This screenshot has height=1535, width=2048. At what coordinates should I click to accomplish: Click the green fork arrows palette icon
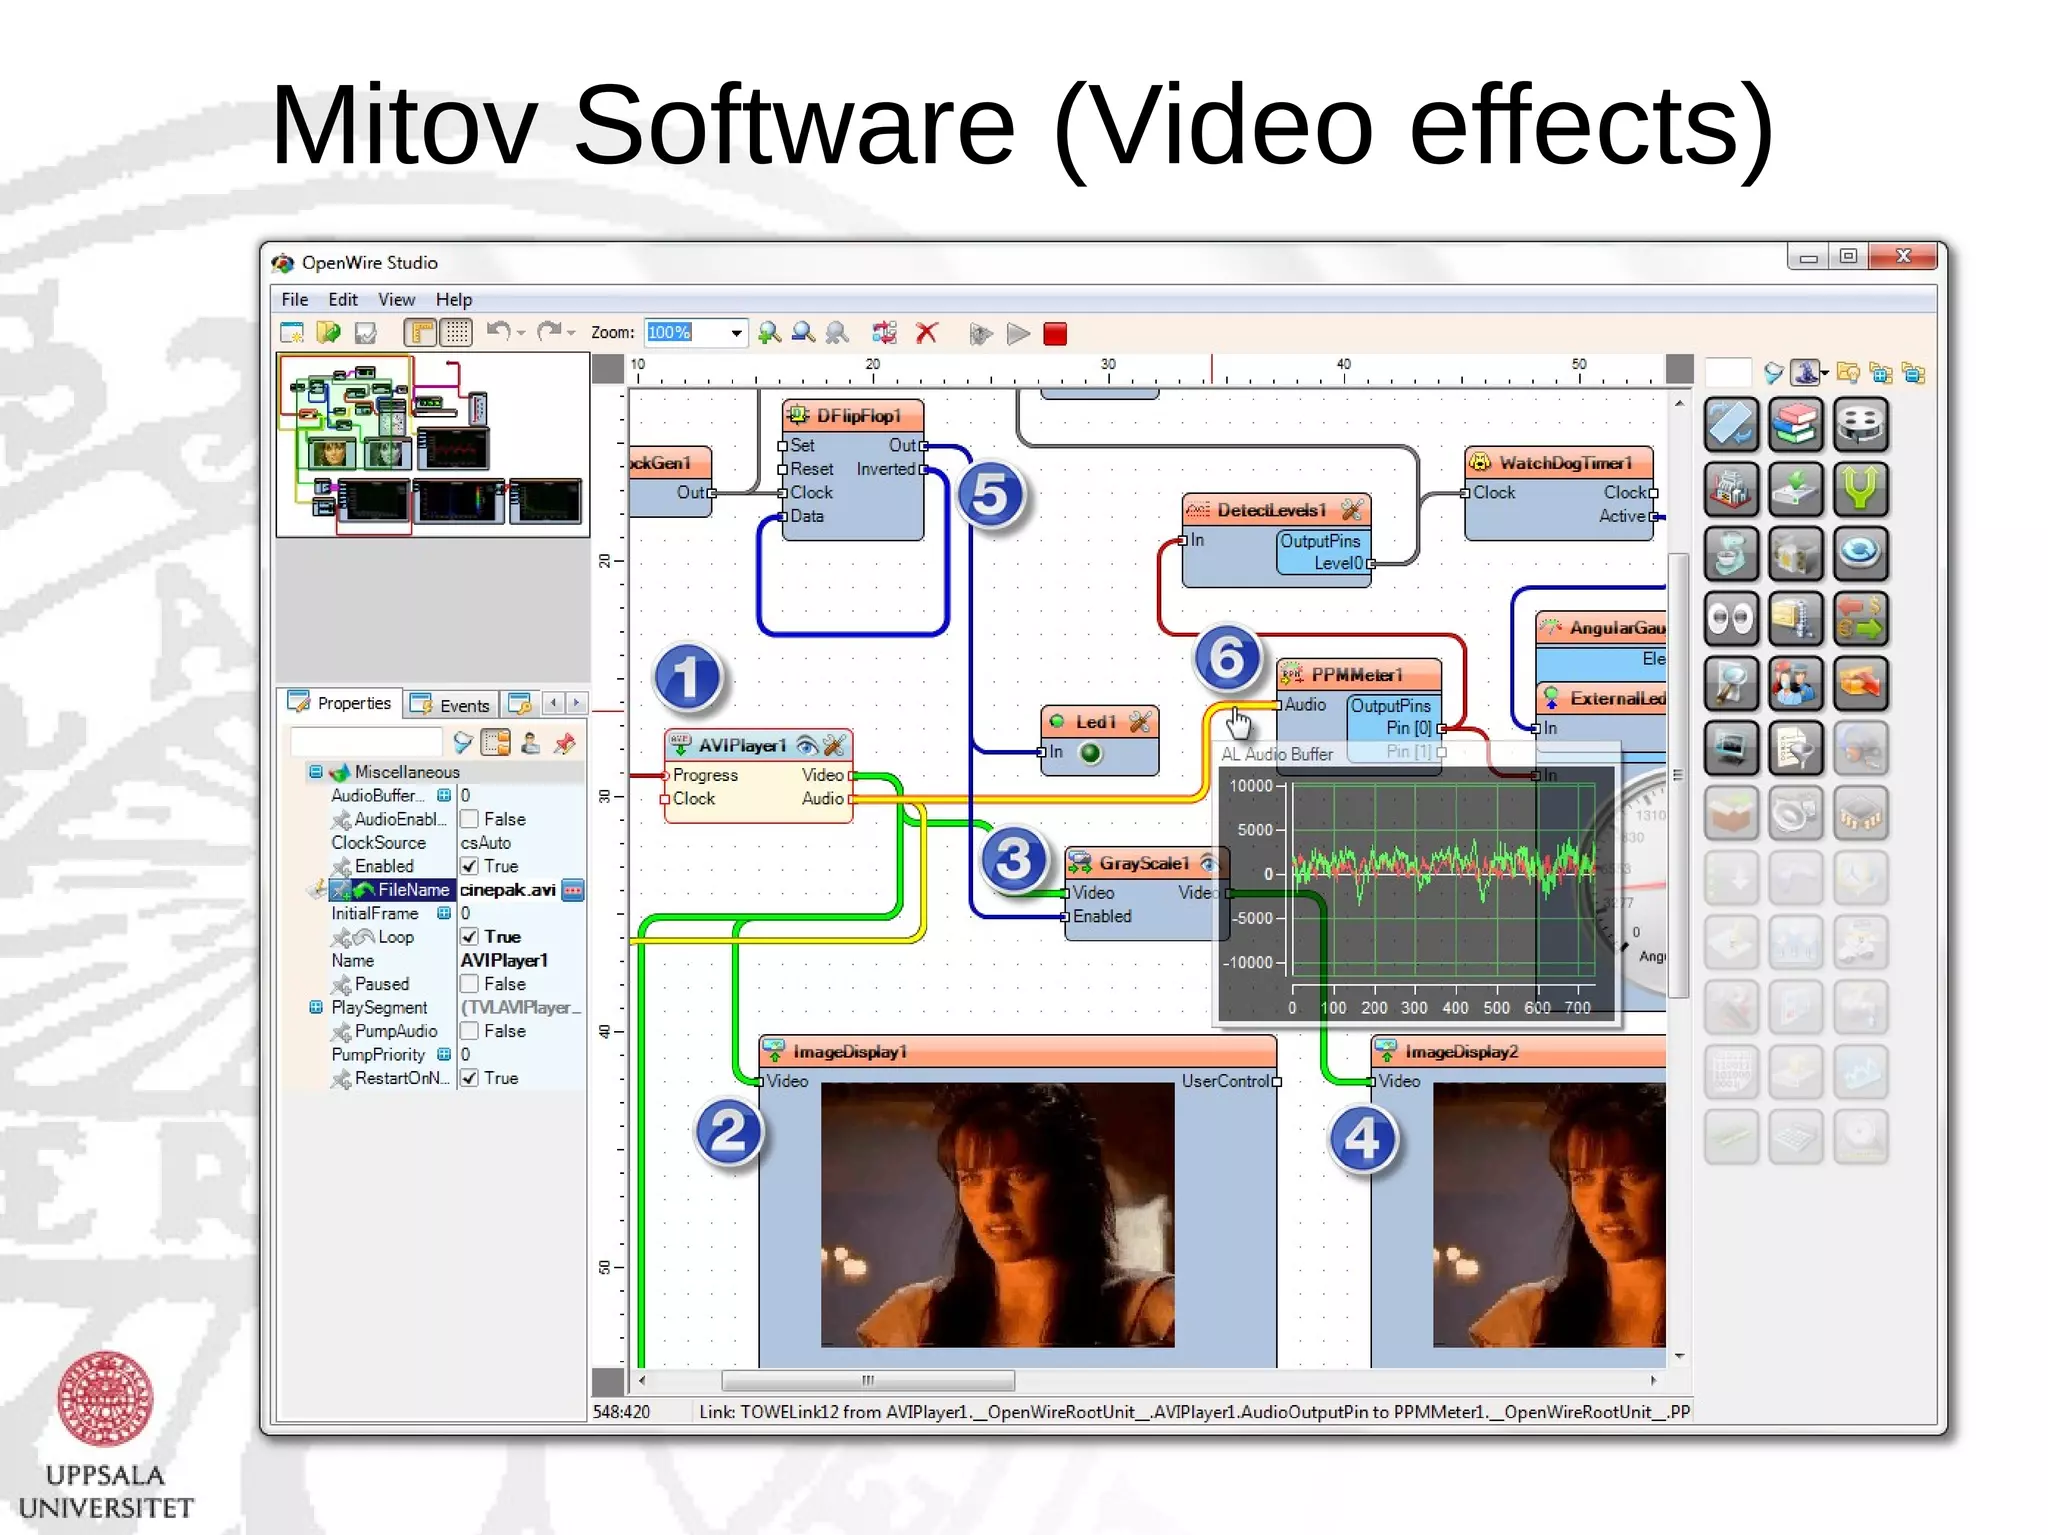click(x=1860, y=490)
